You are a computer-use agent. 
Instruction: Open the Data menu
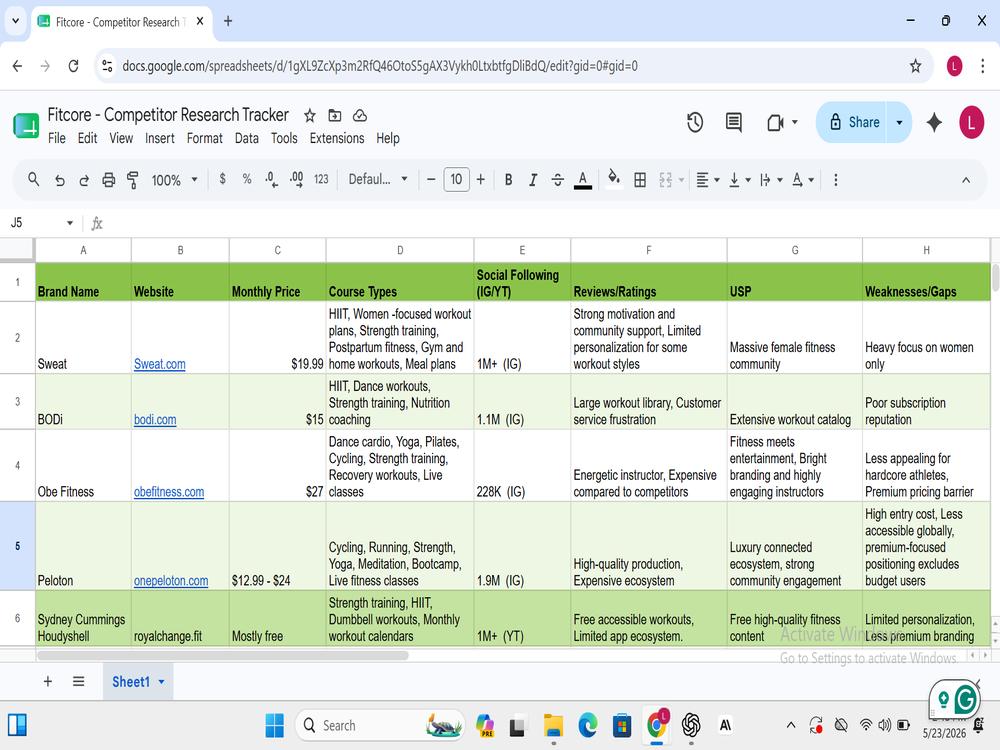[x=247, y=138]
